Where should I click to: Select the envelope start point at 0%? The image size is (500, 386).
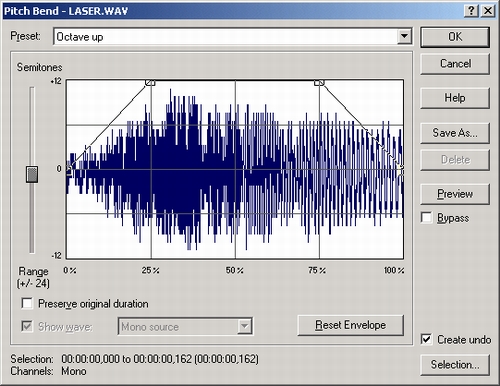click(x=69, y=170)
